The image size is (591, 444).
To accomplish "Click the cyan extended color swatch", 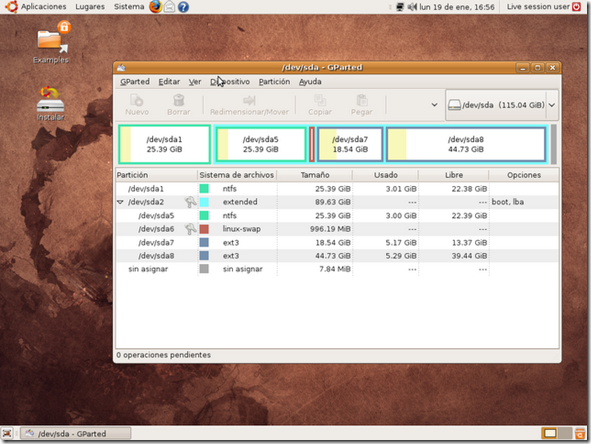I will point(204,202).
